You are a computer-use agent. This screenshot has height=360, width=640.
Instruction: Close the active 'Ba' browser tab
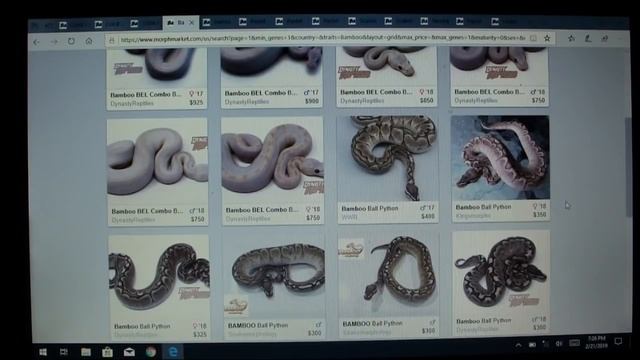(191, 23)
